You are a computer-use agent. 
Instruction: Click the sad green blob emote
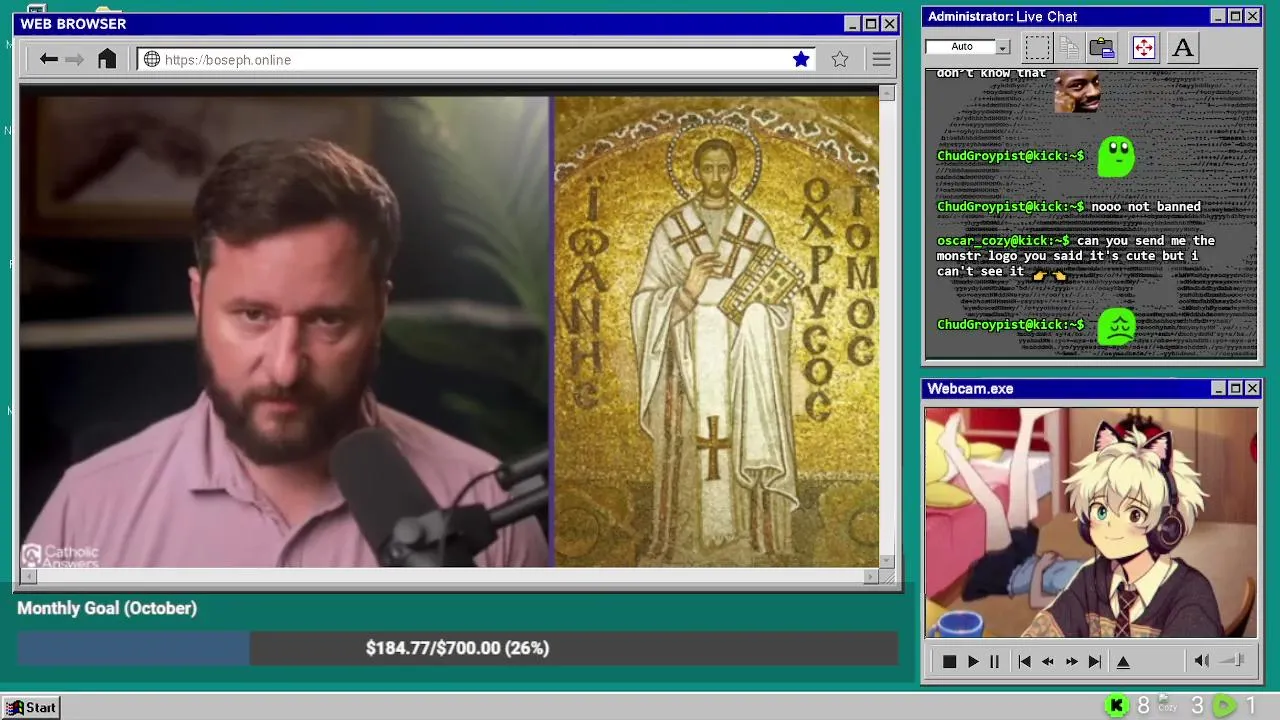(1117, 326)
